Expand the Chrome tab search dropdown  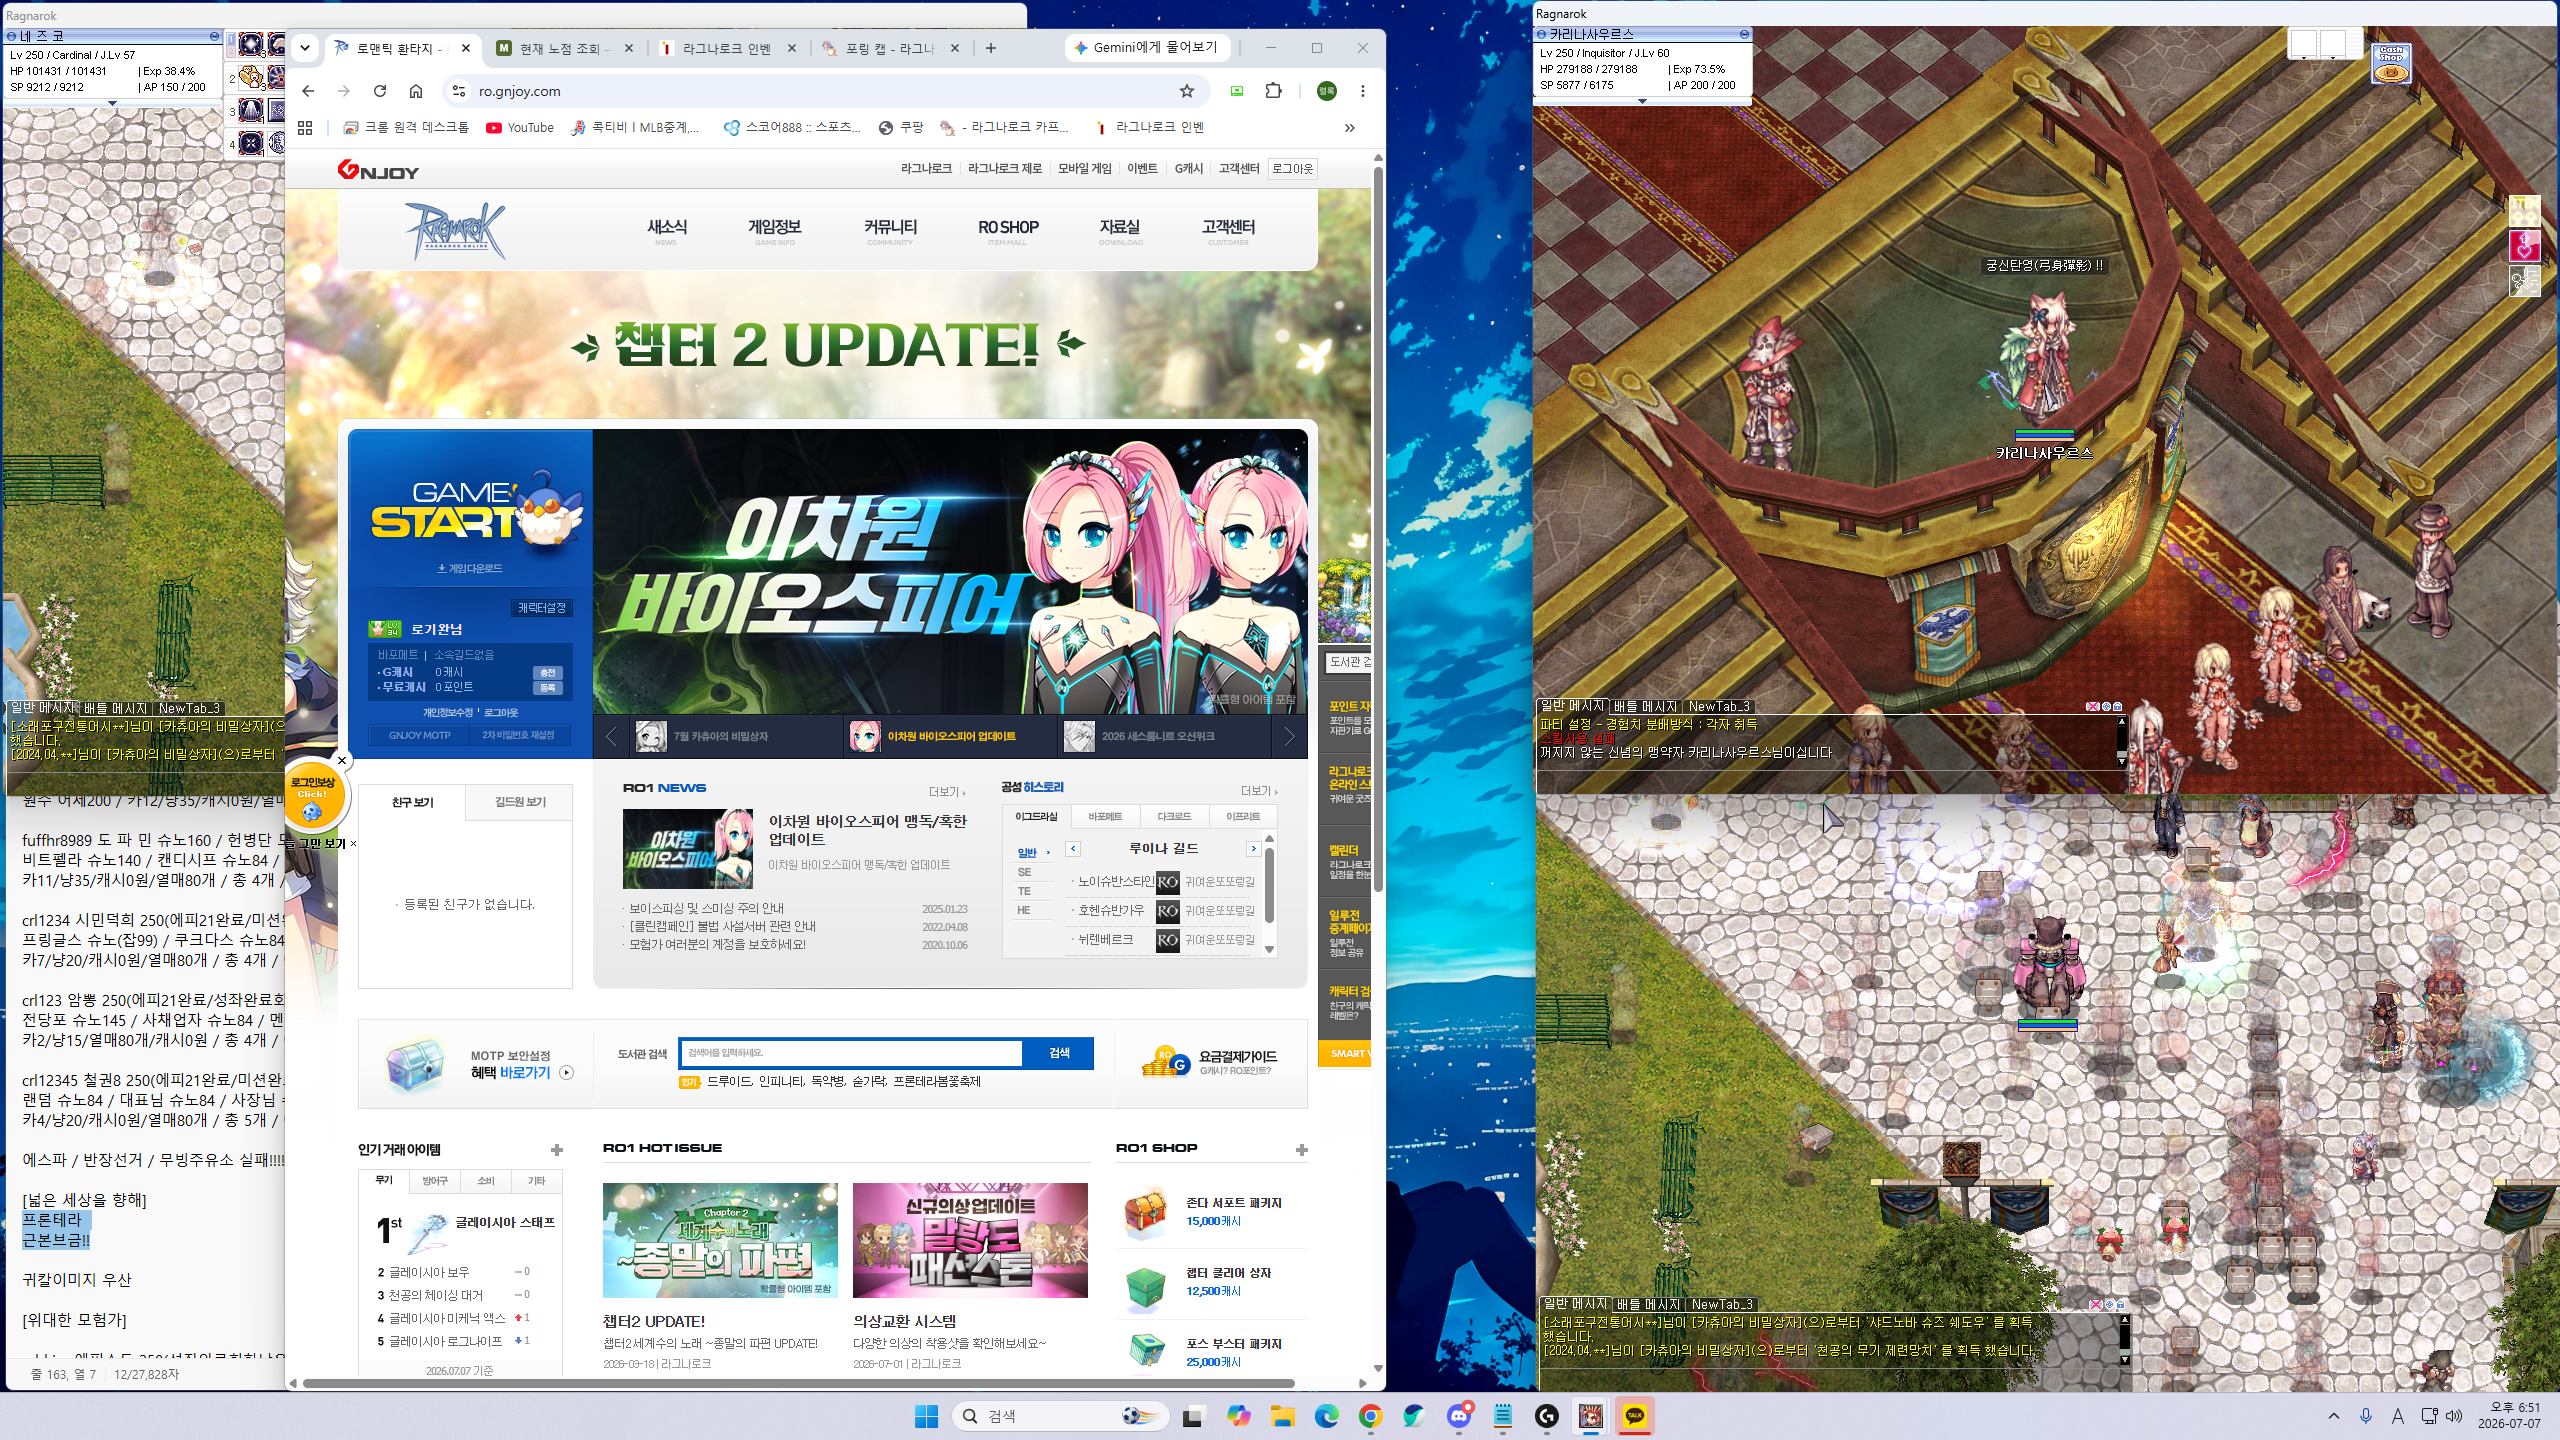pos(305,48)
